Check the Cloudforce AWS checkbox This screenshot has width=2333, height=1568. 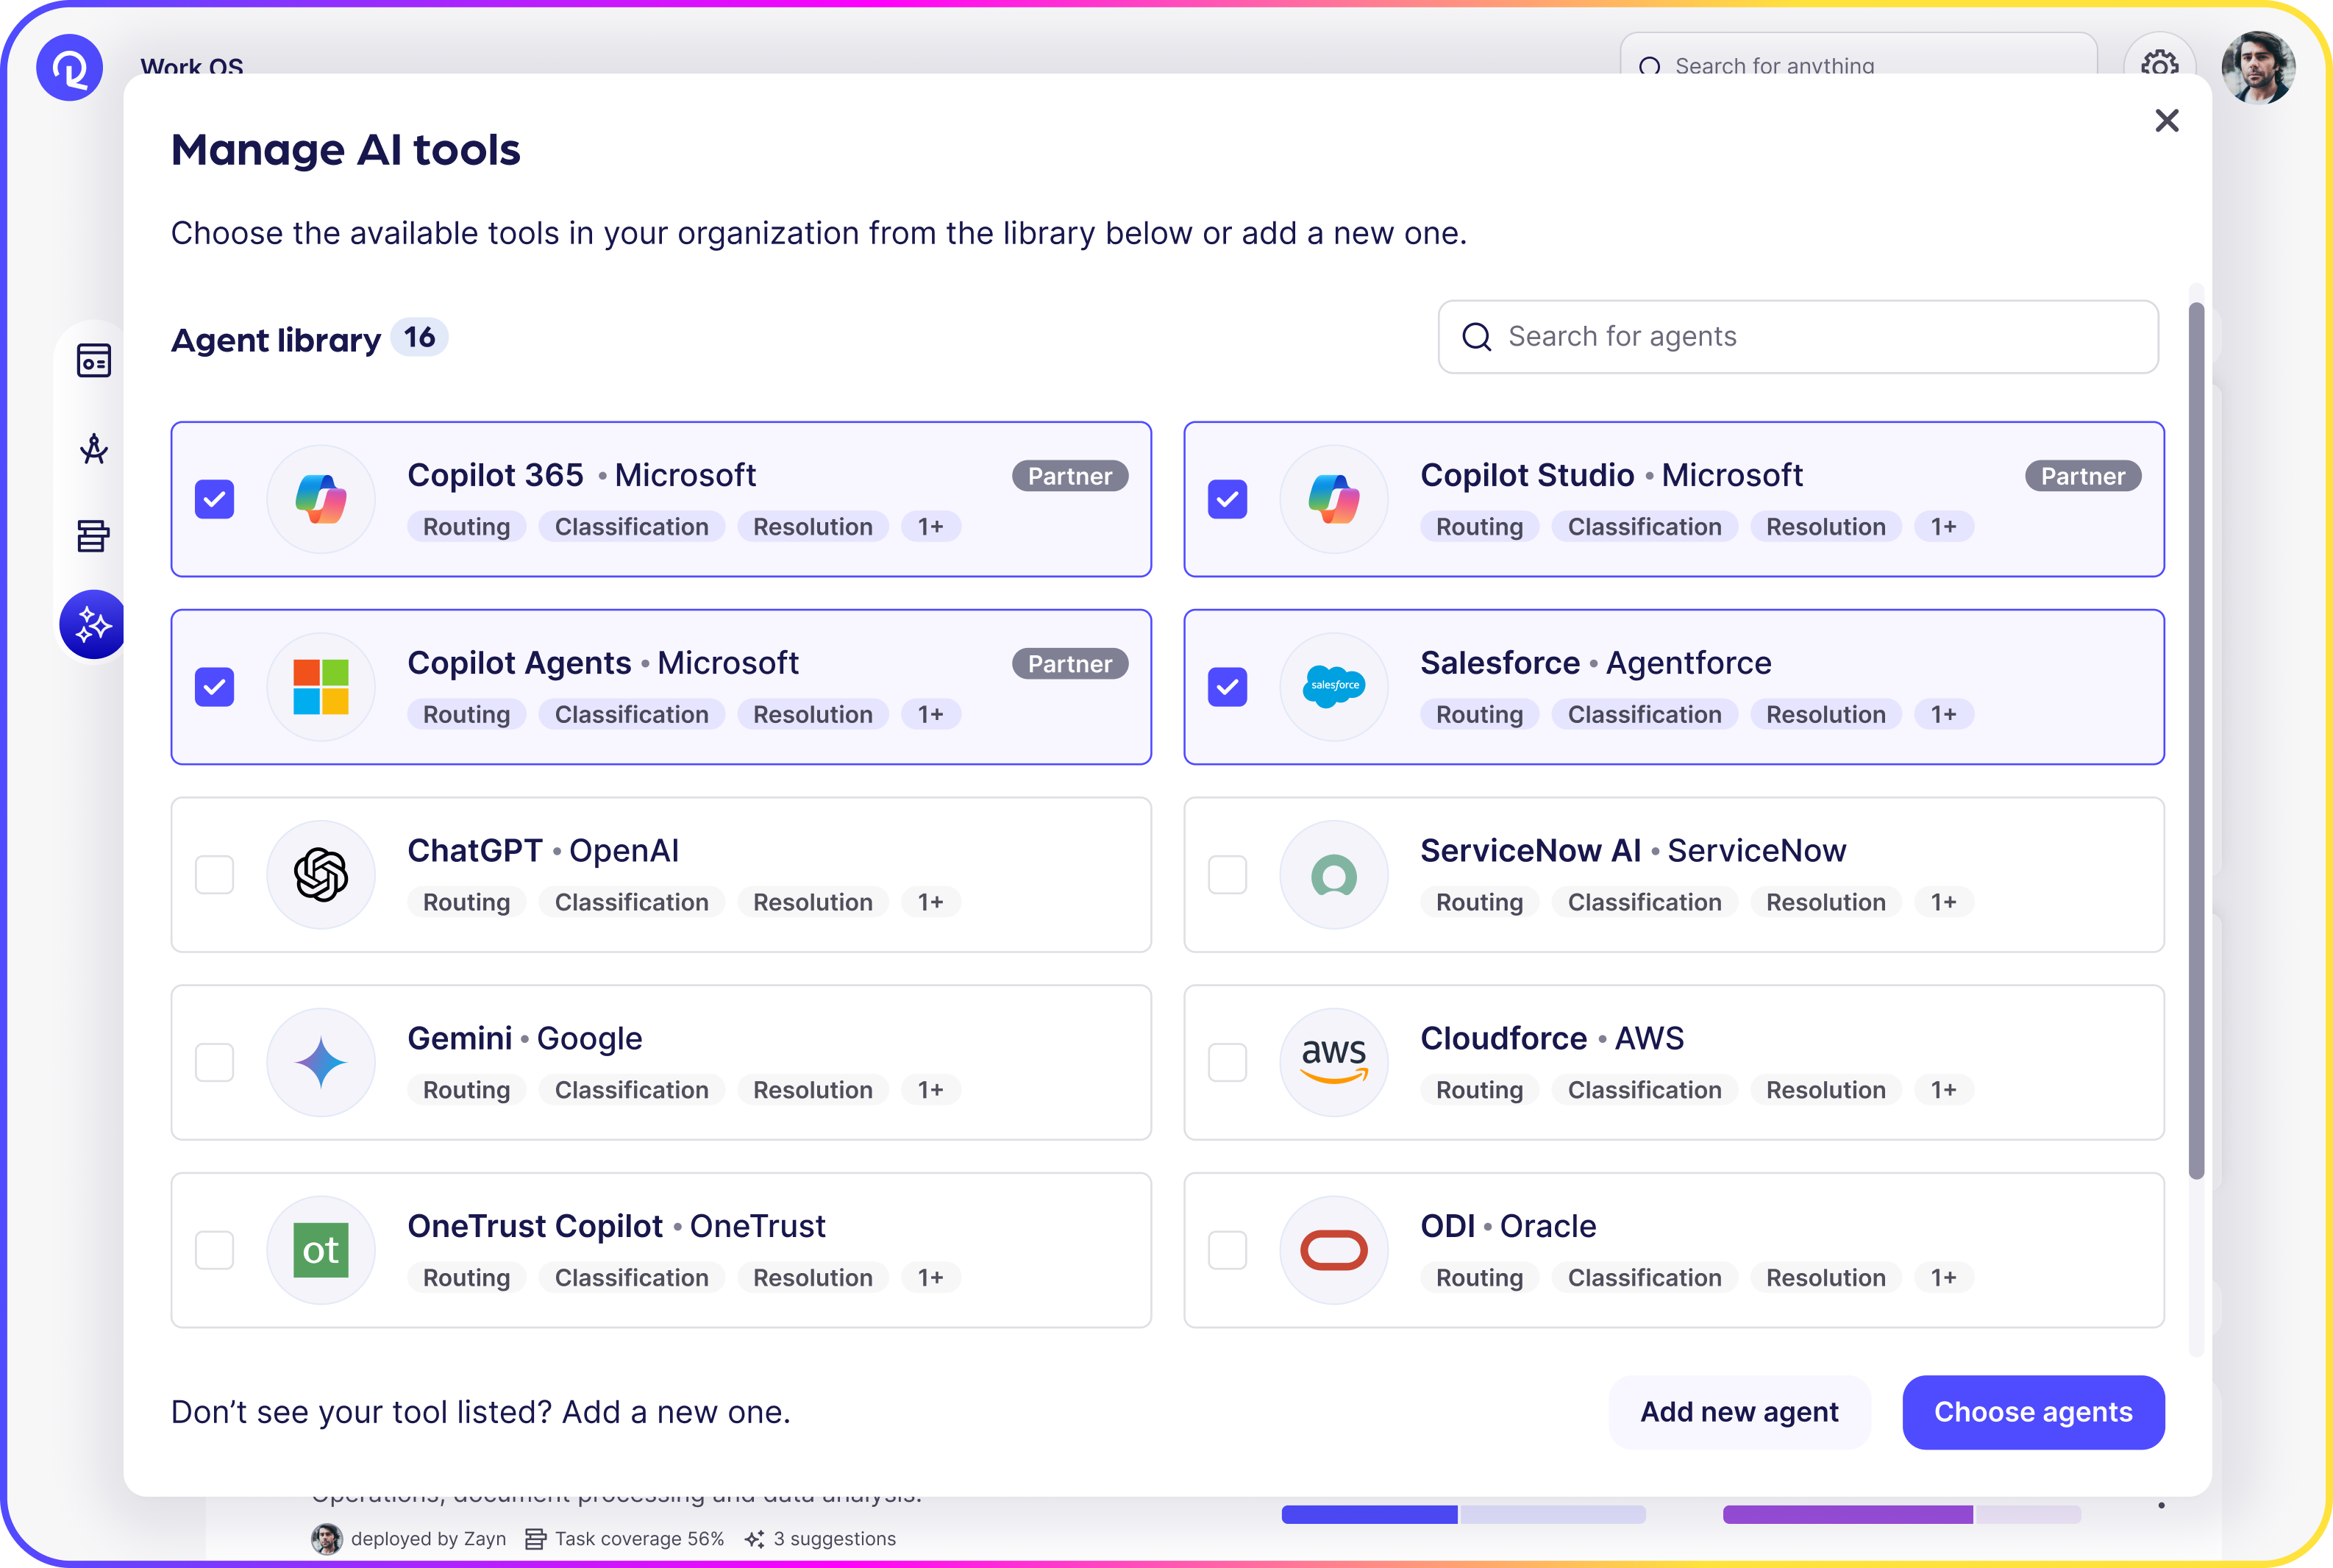point(1227,1062)
